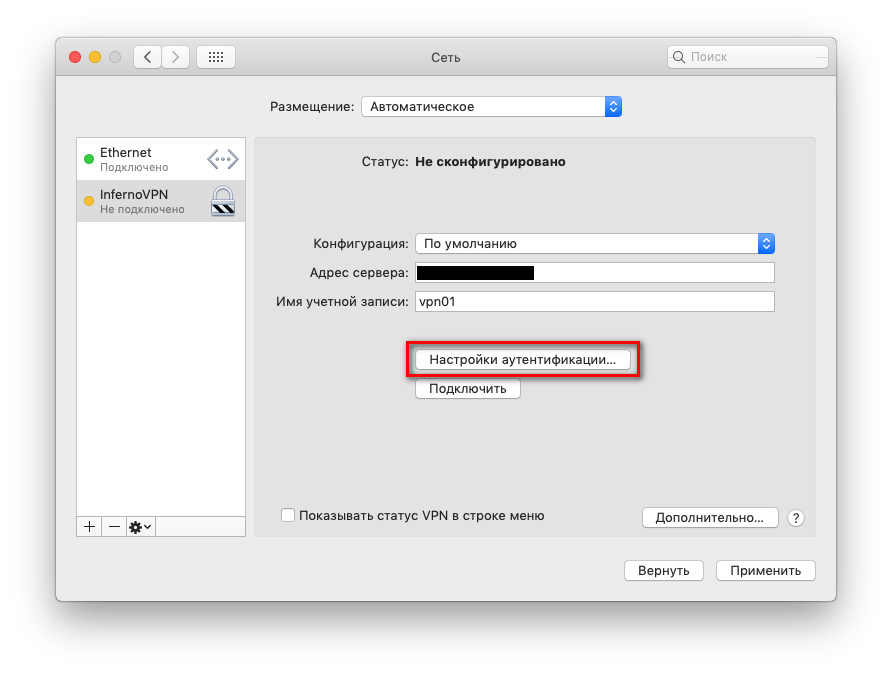Open help with the question mark button

796,518
